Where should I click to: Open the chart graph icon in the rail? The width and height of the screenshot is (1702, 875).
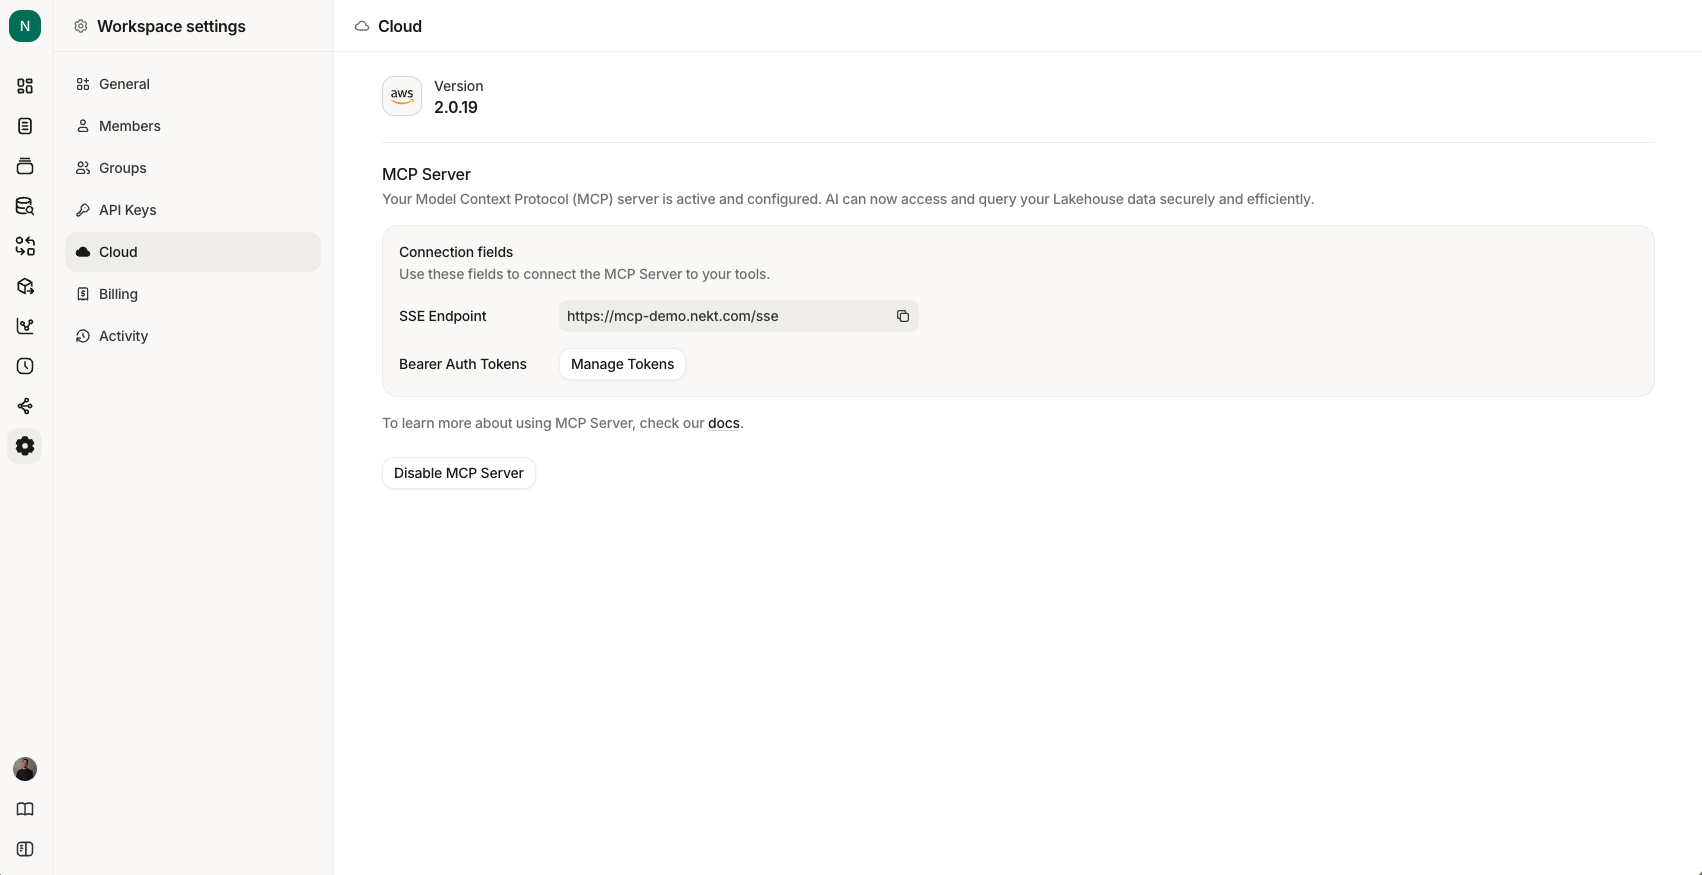[x=25, y=326]
